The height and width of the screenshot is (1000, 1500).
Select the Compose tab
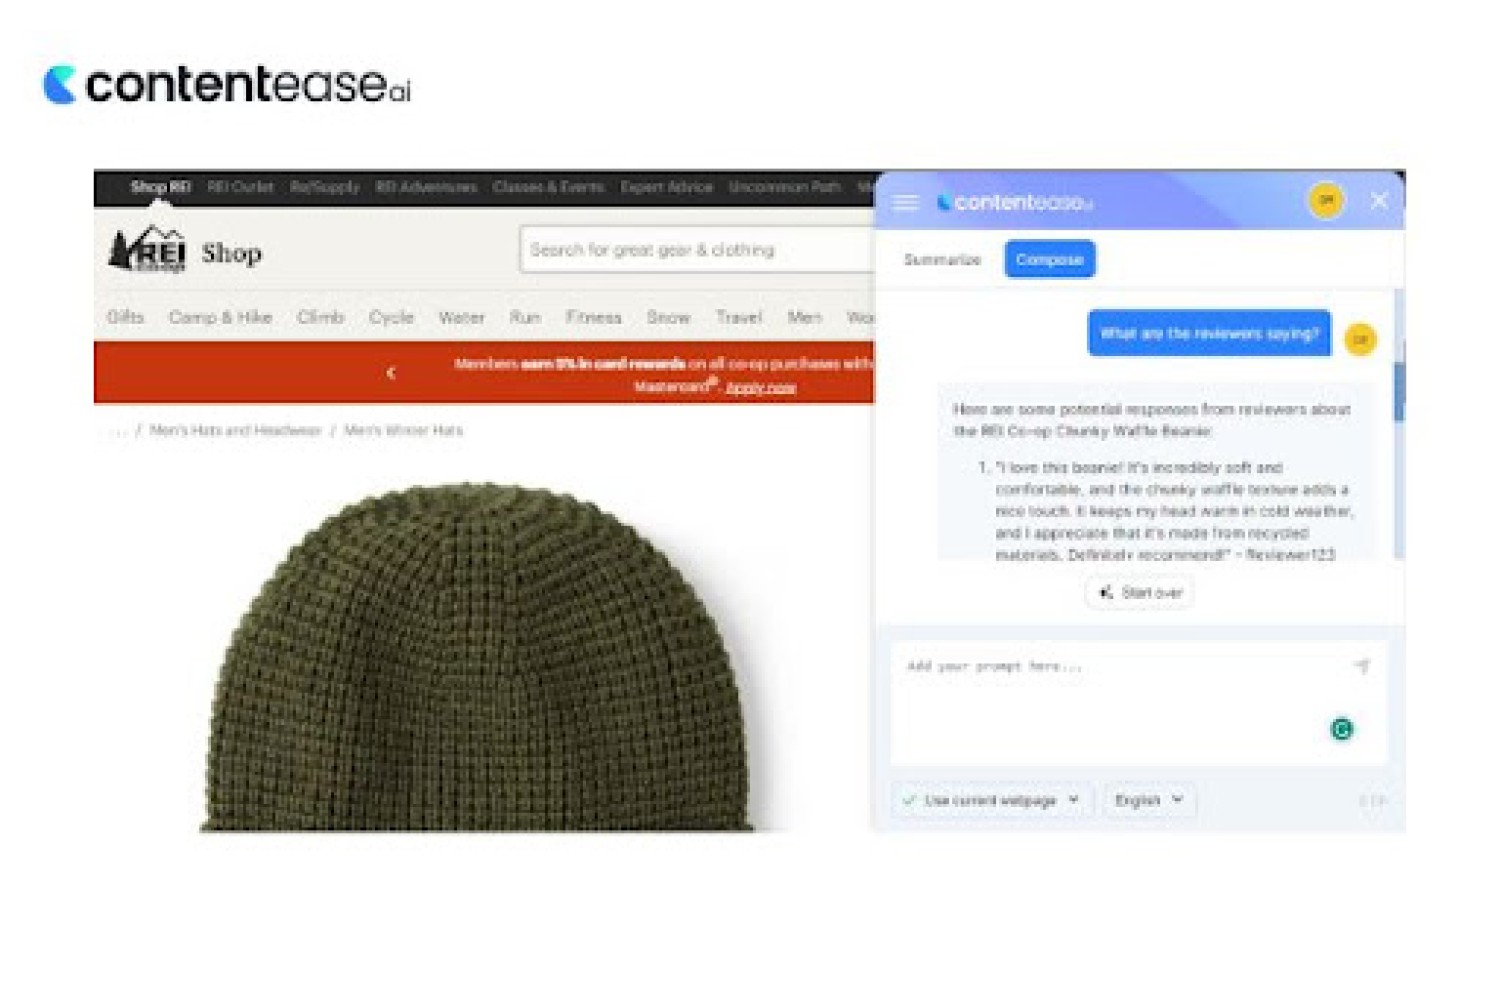coord(1049,259)
